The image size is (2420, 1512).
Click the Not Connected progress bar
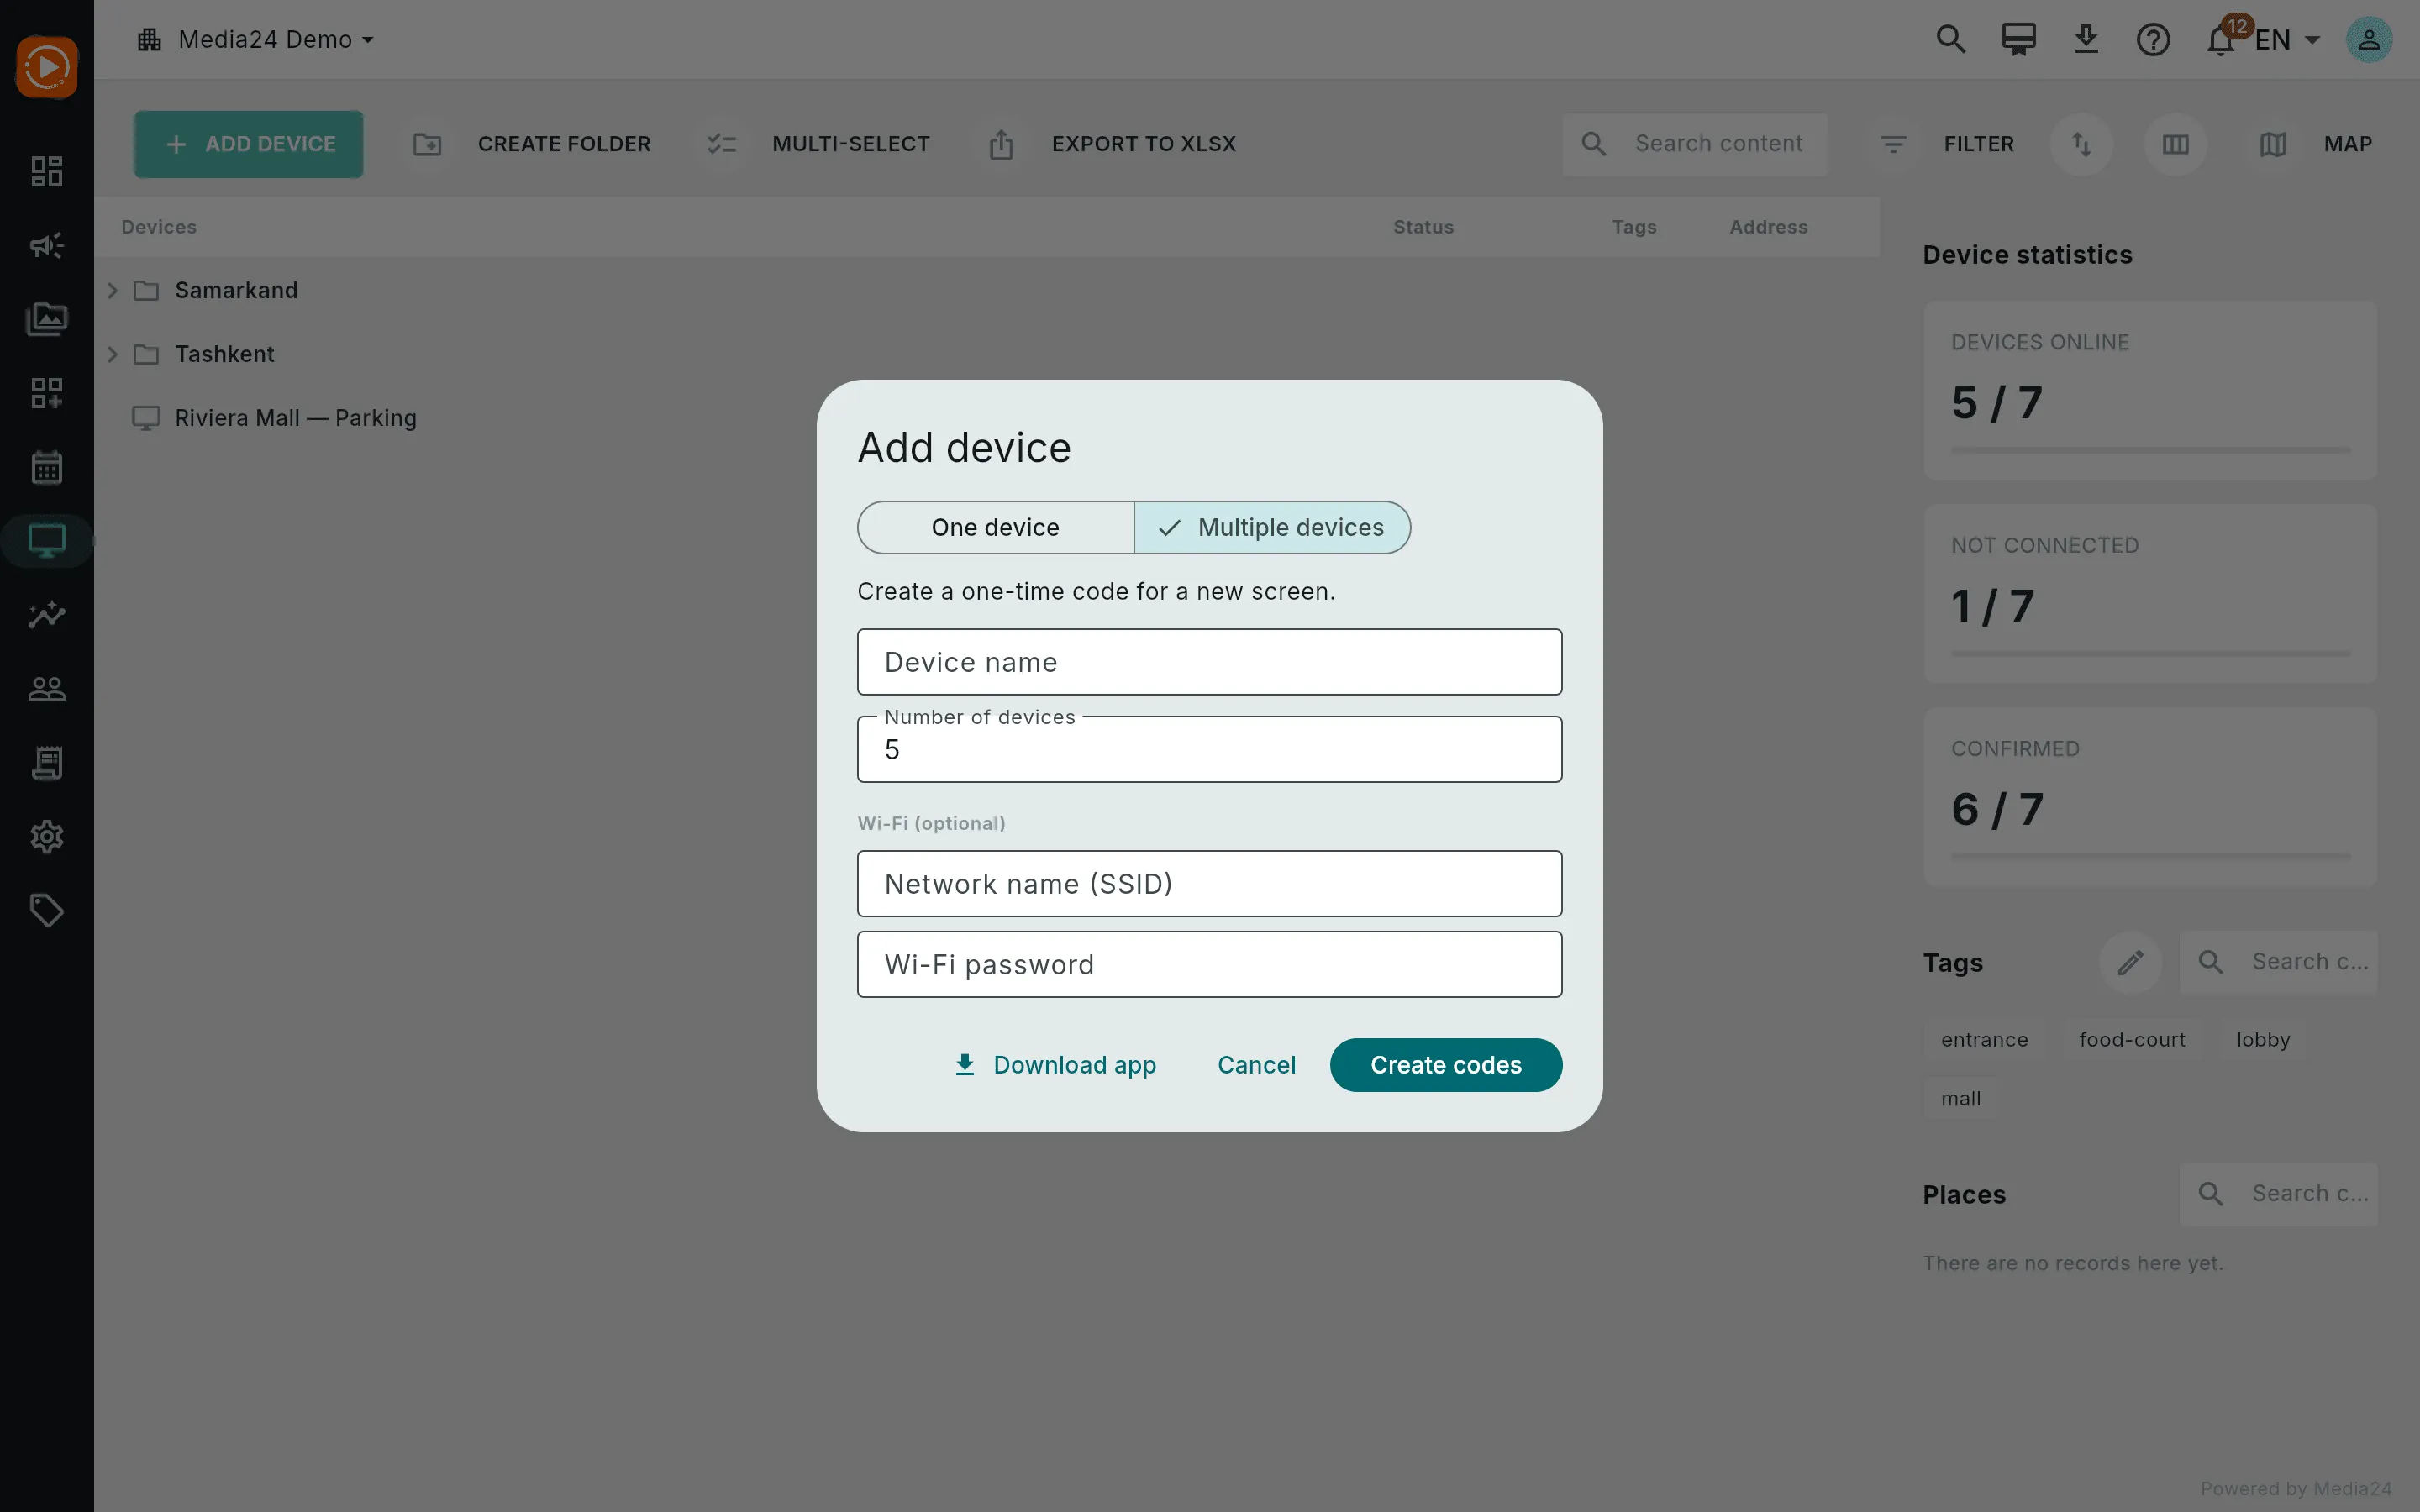2150,653
